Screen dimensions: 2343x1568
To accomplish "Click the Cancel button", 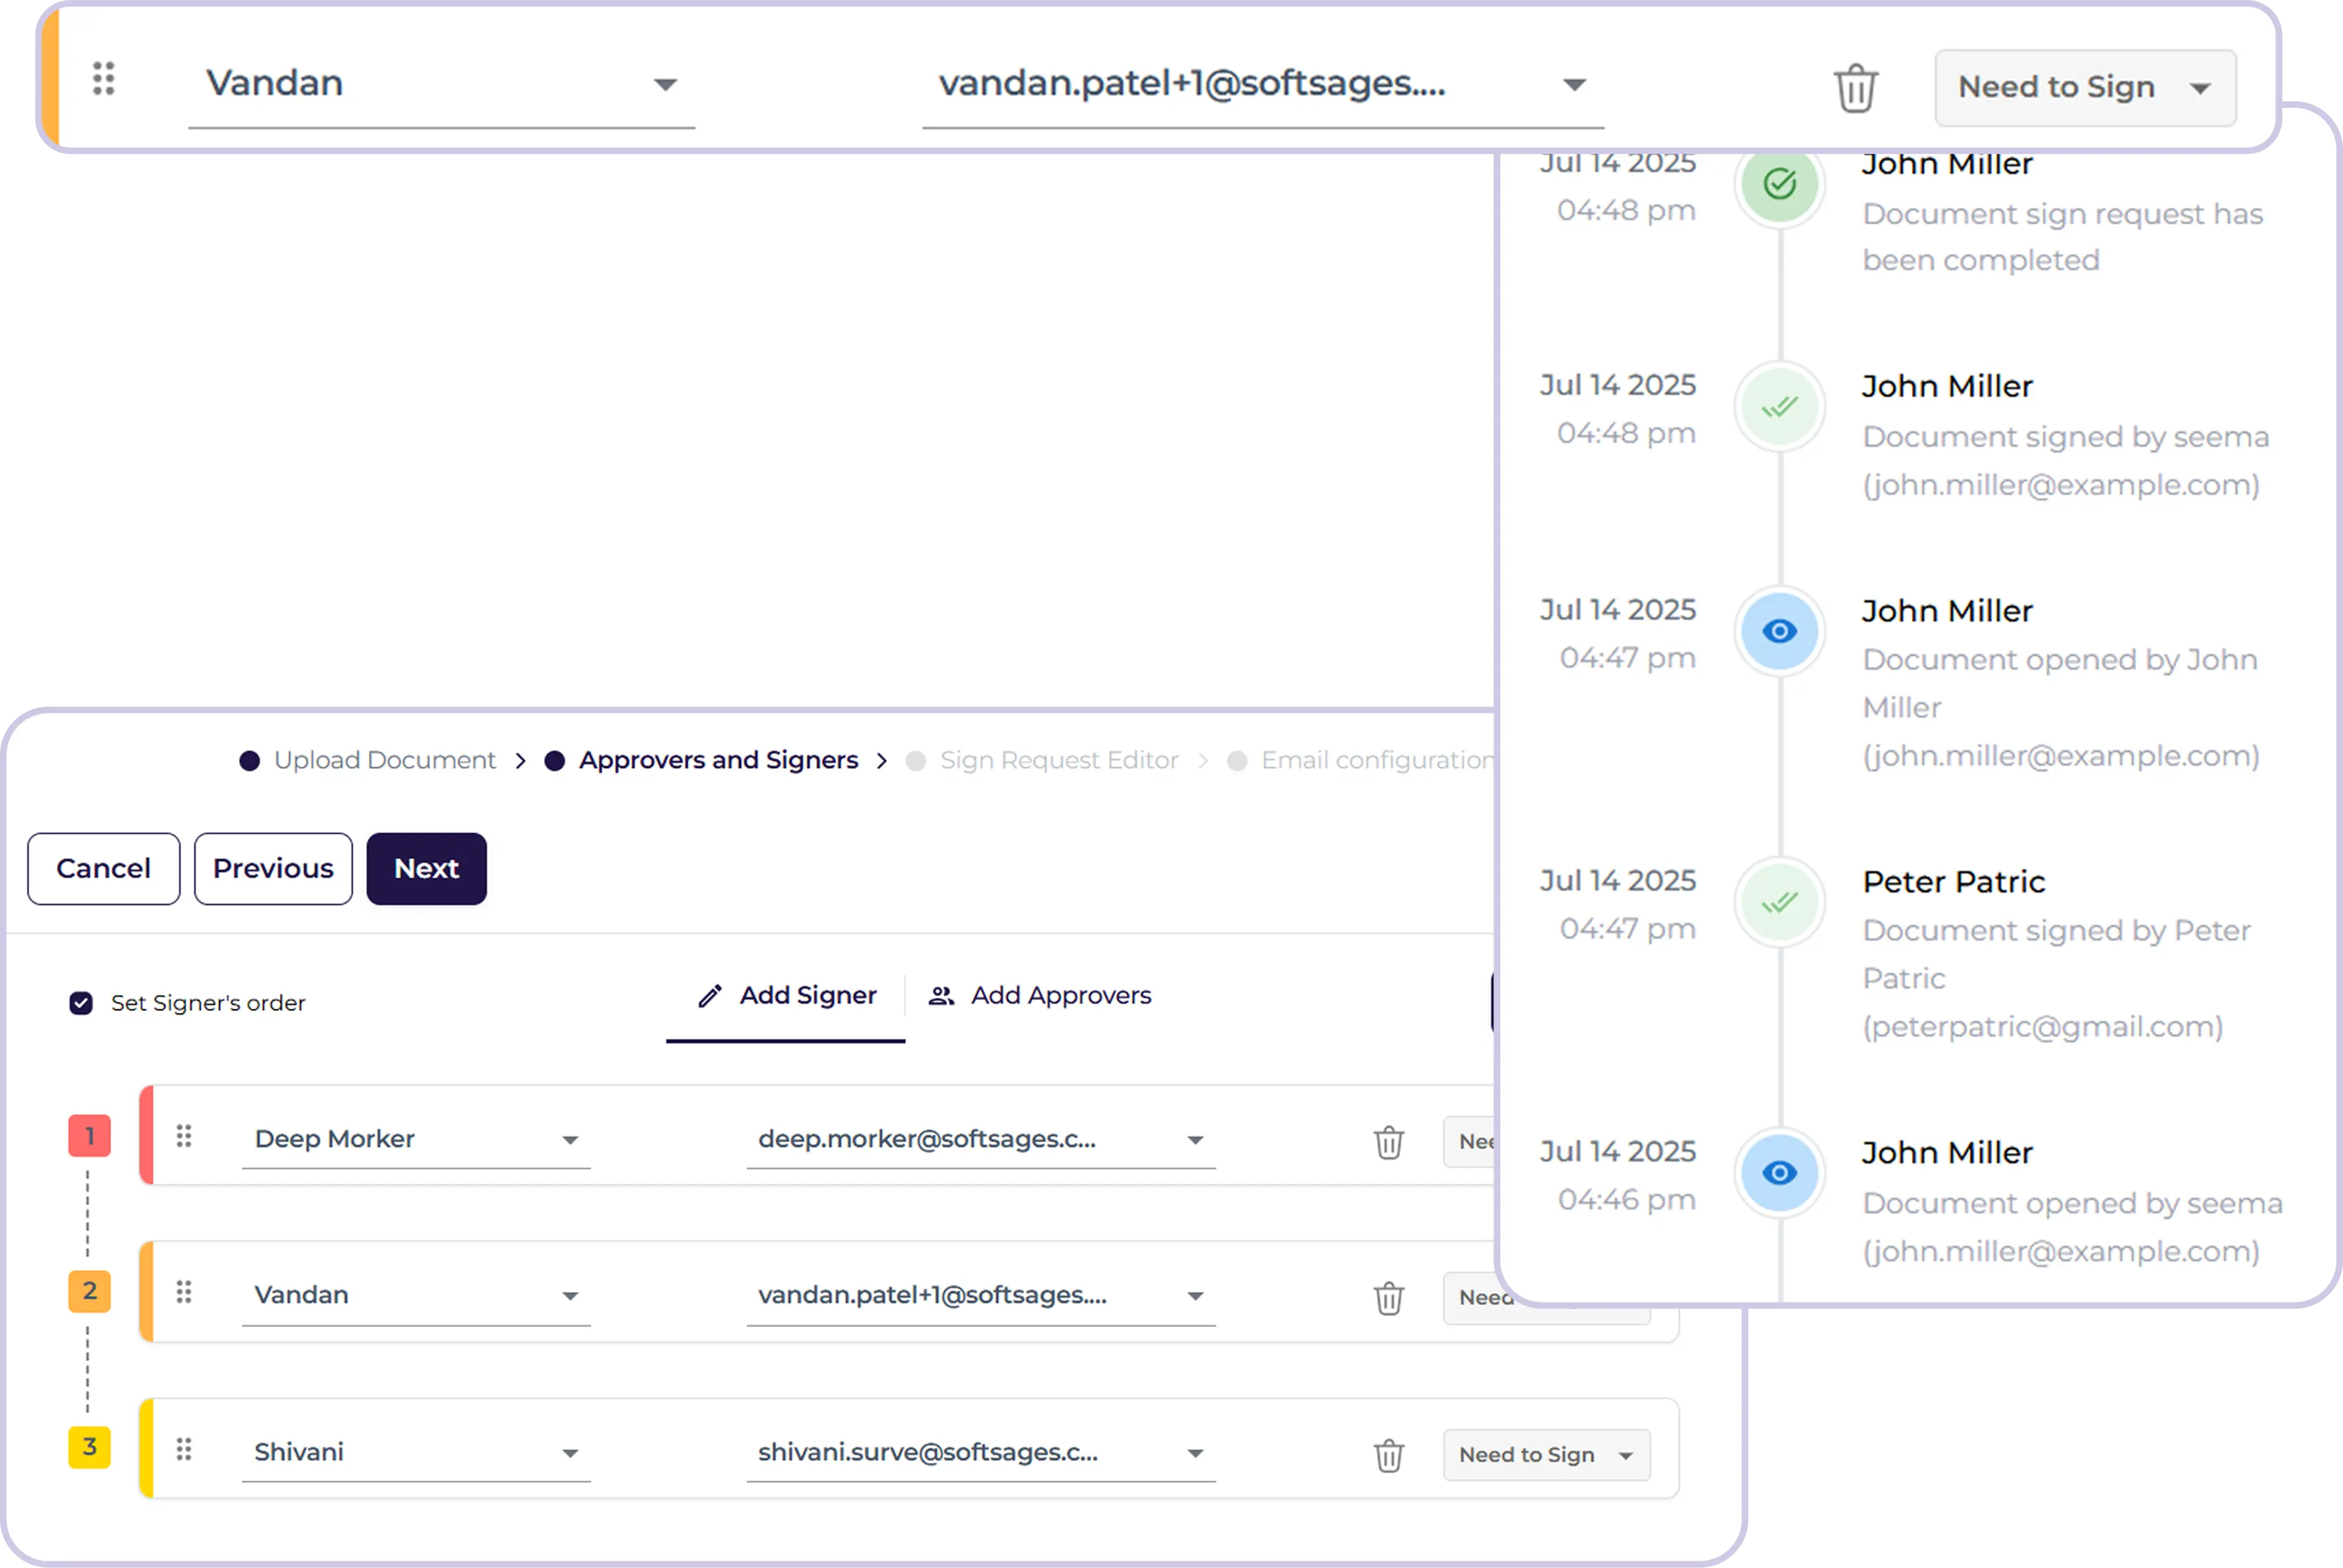I will pos(103,868).
